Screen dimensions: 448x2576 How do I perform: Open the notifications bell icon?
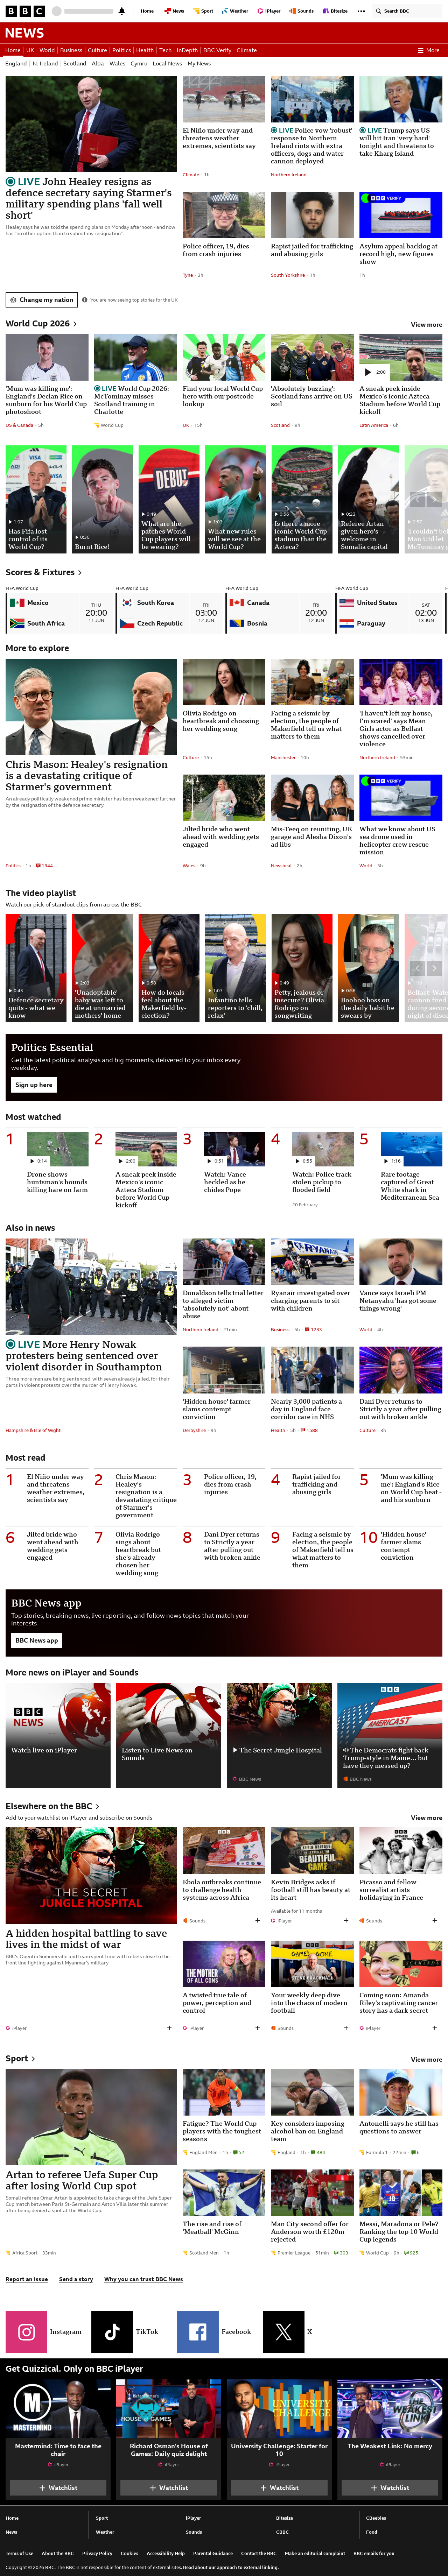click(x=122, y=11)
